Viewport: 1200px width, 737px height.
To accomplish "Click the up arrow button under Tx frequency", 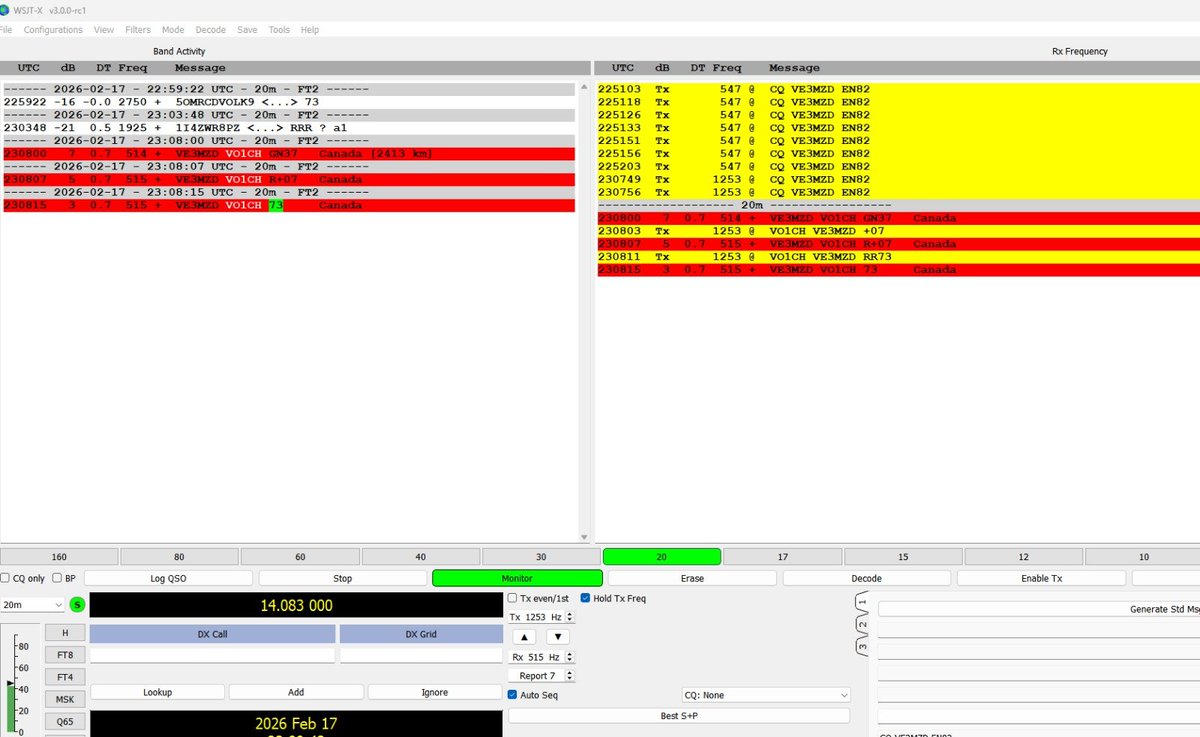I will (525, 637).
